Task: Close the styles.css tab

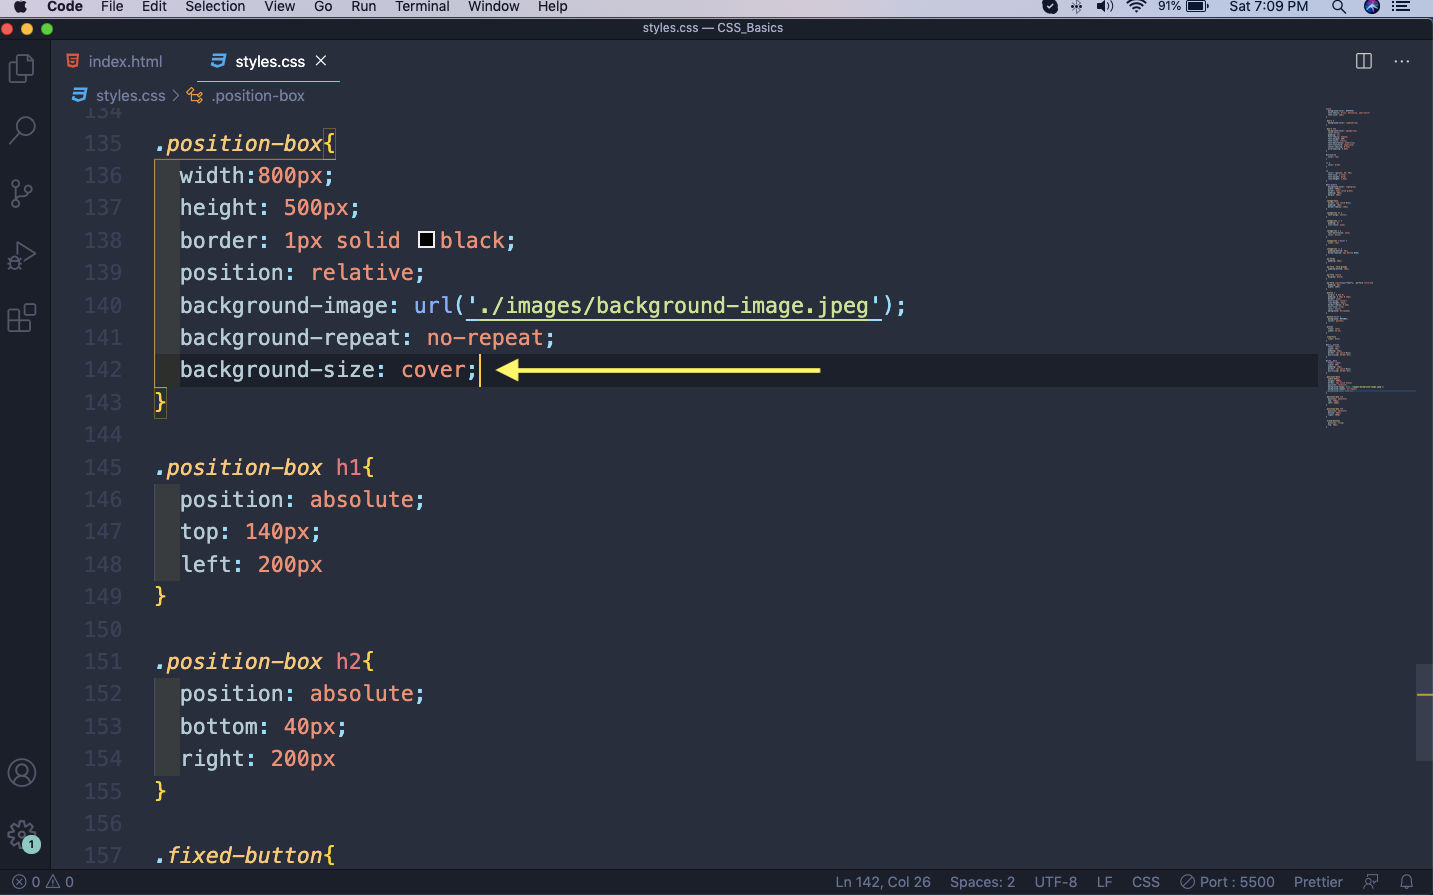Action: [321, 61]
